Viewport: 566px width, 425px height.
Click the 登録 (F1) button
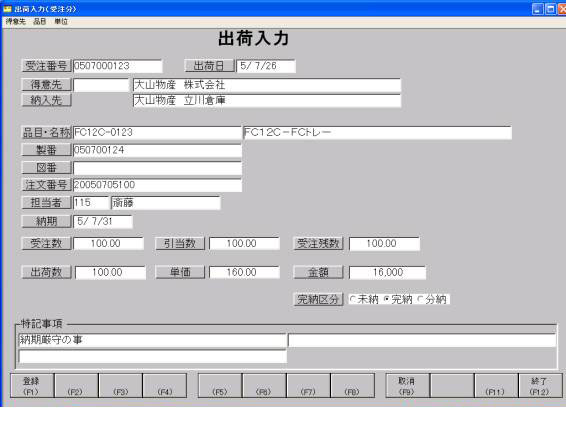(x=32, y=386)
